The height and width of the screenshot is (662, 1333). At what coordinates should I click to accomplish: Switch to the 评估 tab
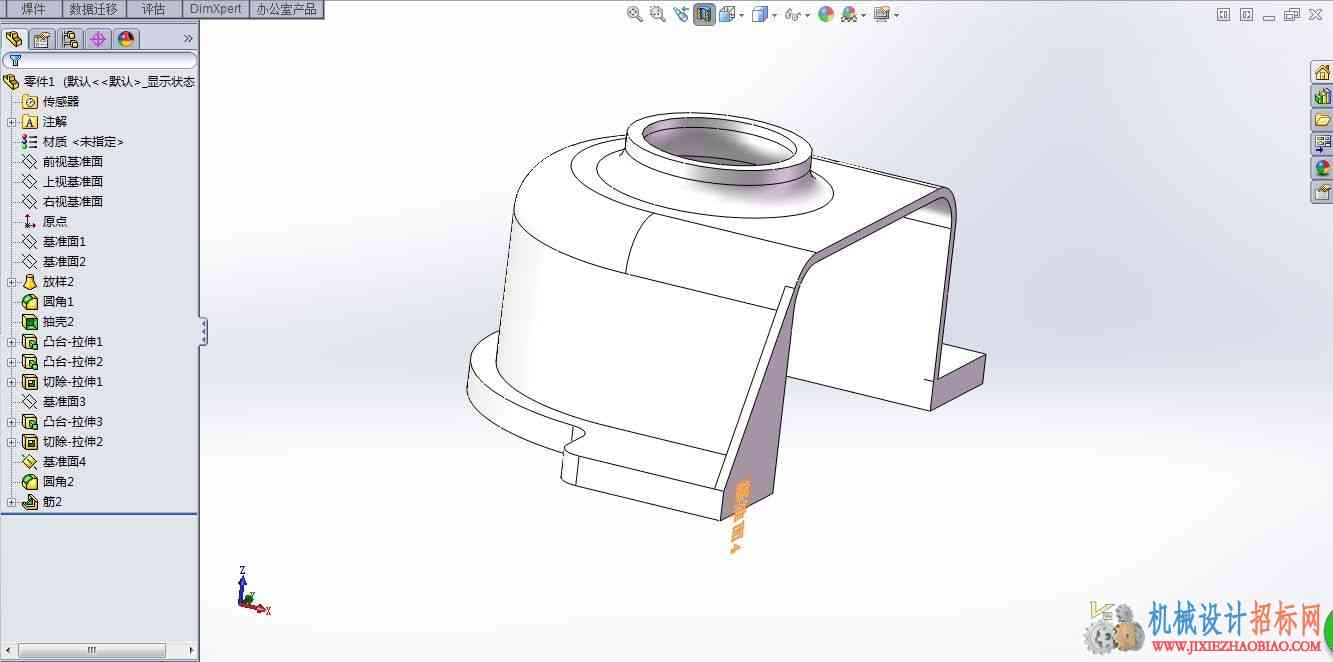[x=153, y=9]
